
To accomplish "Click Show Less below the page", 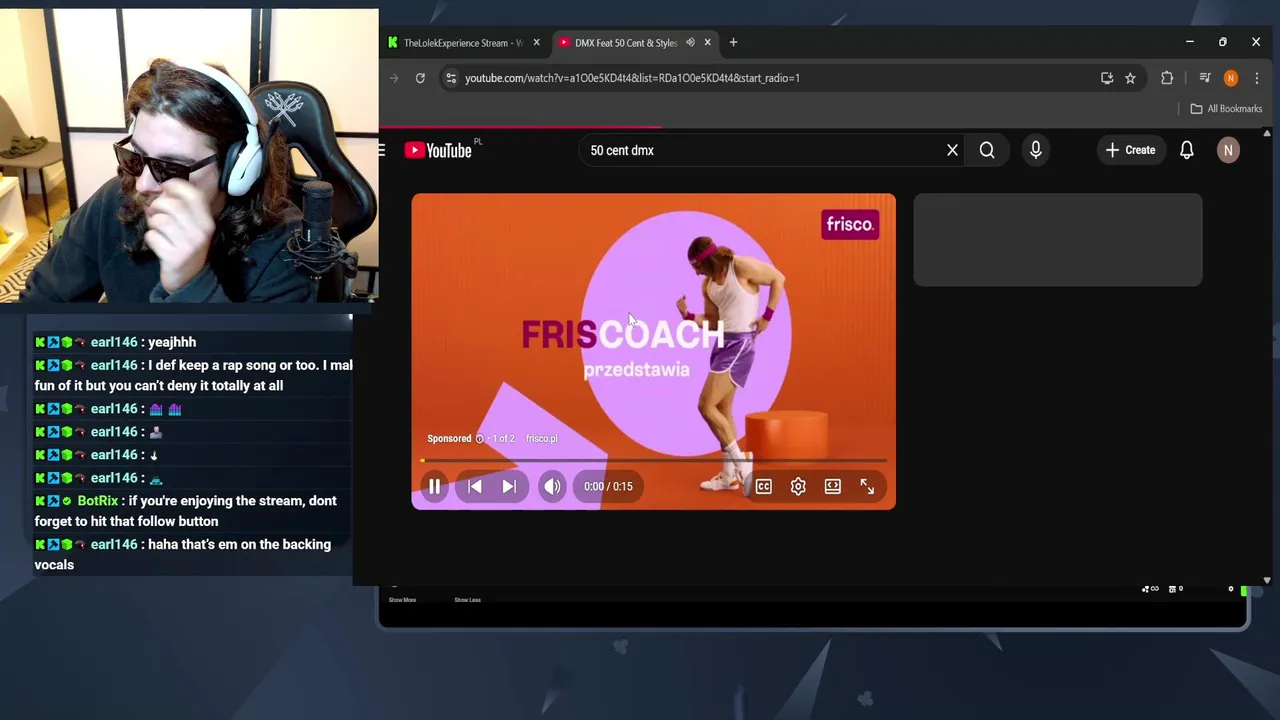I will [x=467, y=600].
